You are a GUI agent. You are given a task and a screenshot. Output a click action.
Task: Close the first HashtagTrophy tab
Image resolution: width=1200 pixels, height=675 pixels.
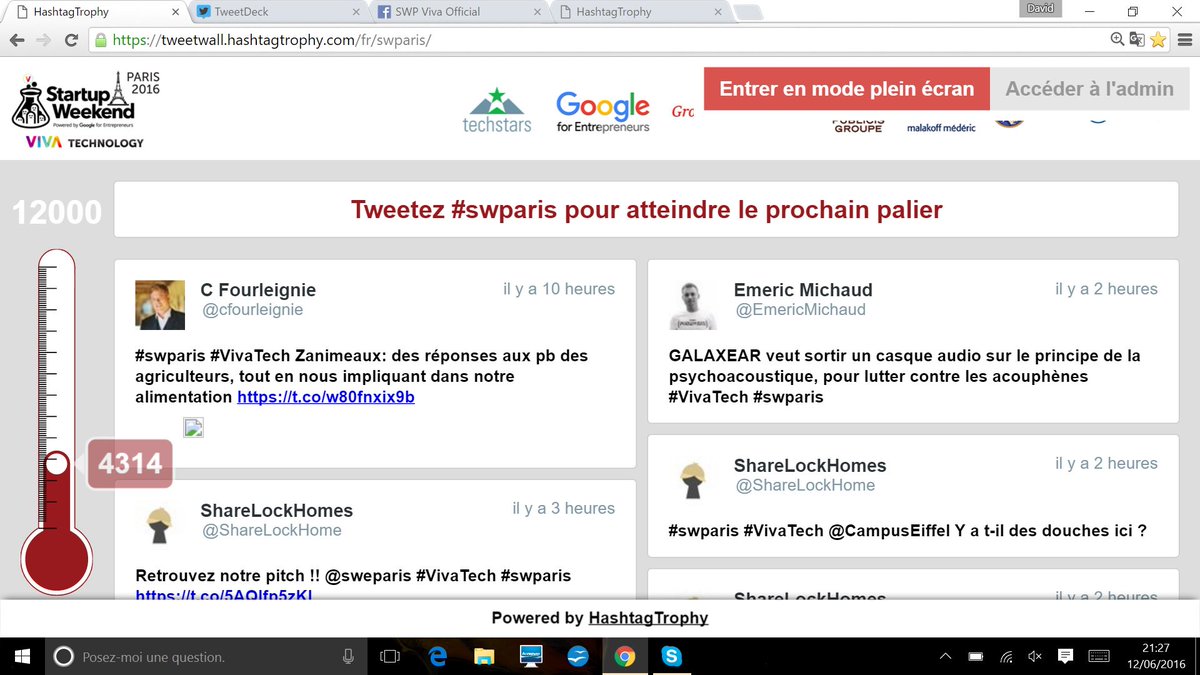177,12
